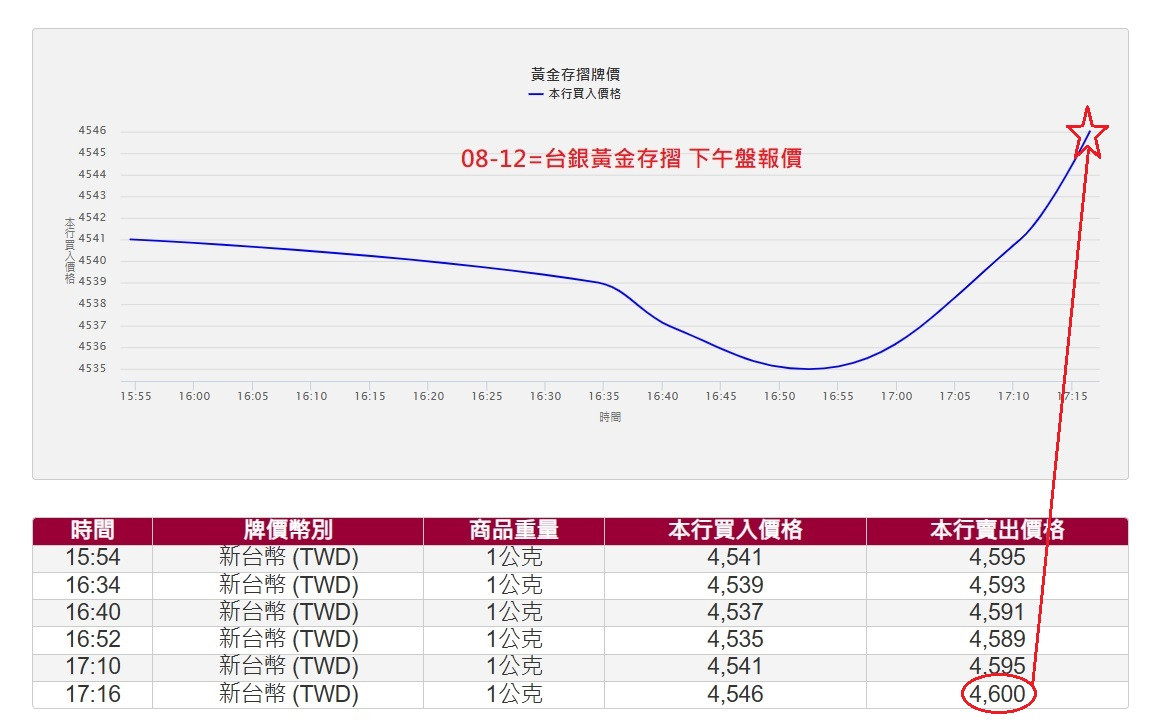Click the x-axis title 時間
The width and height of the screenshot is (1149, 722).
pyautogui.click(x=610, y=417)
